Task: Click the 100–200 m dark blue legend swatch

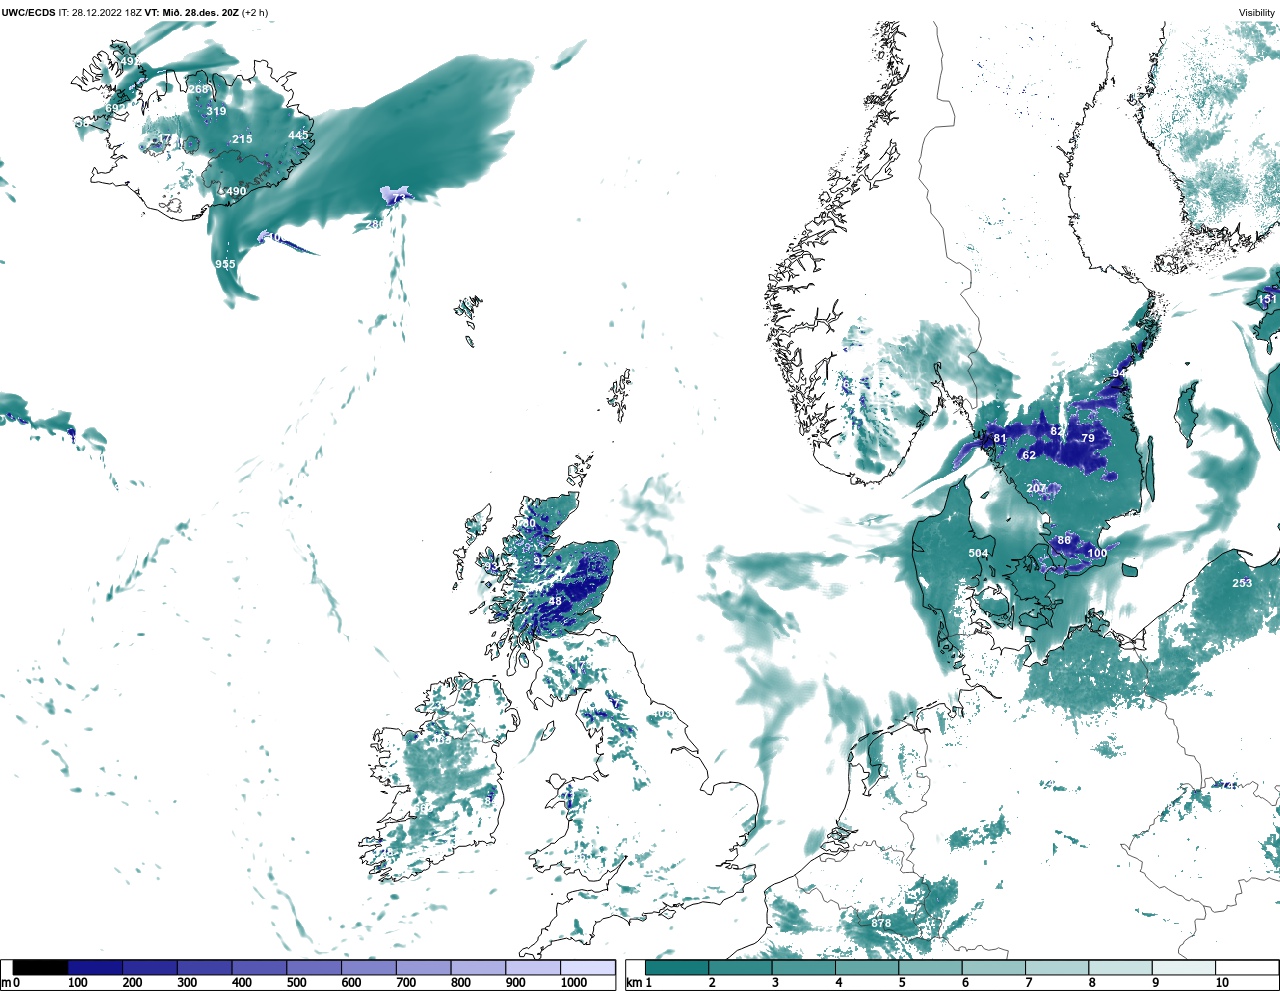Action: click(x=95, y=967)
